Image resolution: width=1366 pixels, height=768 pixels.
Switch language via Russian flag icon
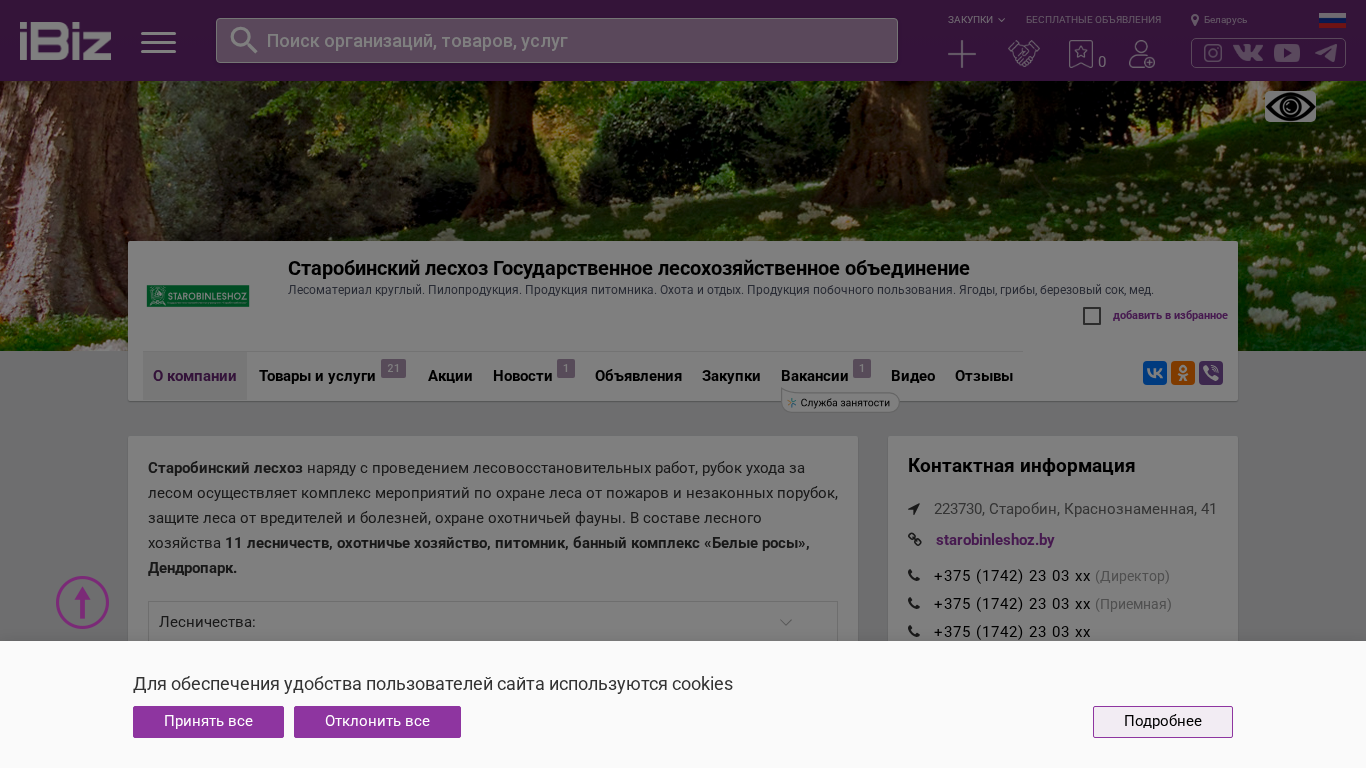click(x=1332, y=20)
